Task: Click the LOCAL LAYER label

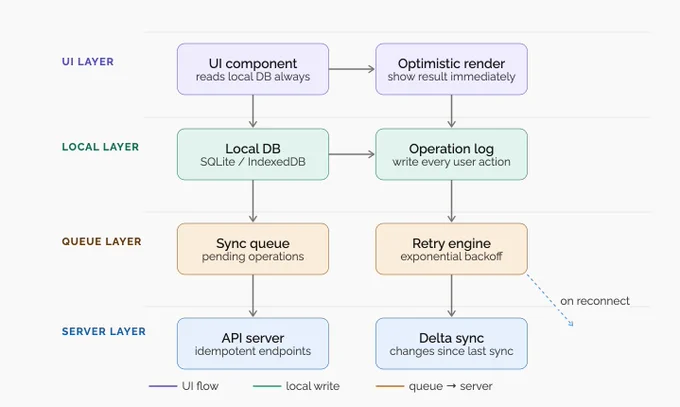Action: (100, 147)
